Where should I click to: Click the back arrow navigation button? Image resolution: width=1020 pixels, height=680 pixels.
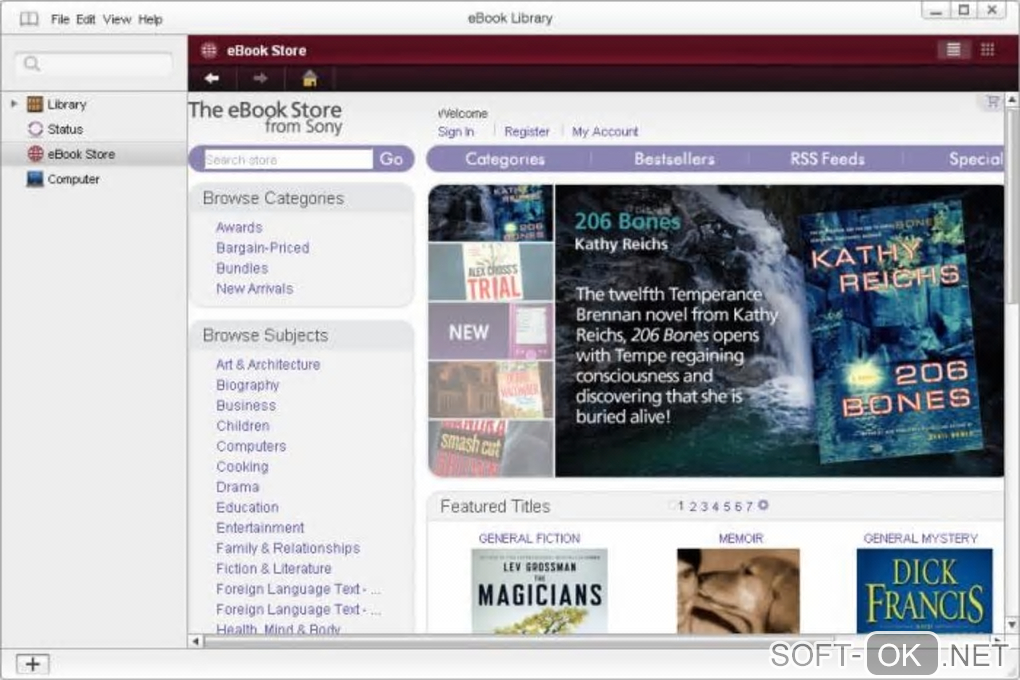[211, 79]
